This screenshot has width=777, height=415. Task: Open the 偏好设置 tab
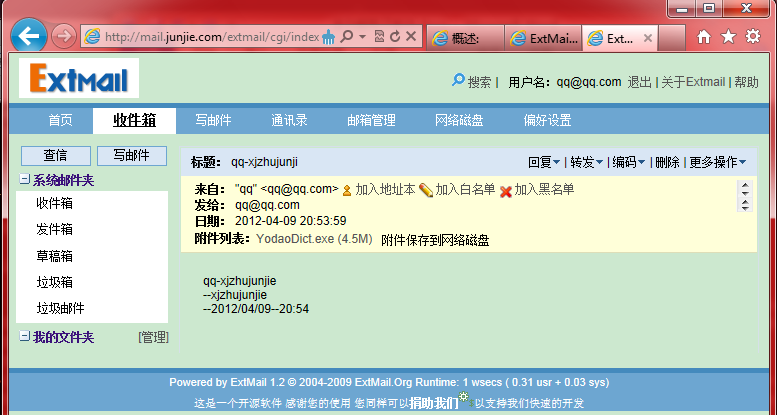547,120
